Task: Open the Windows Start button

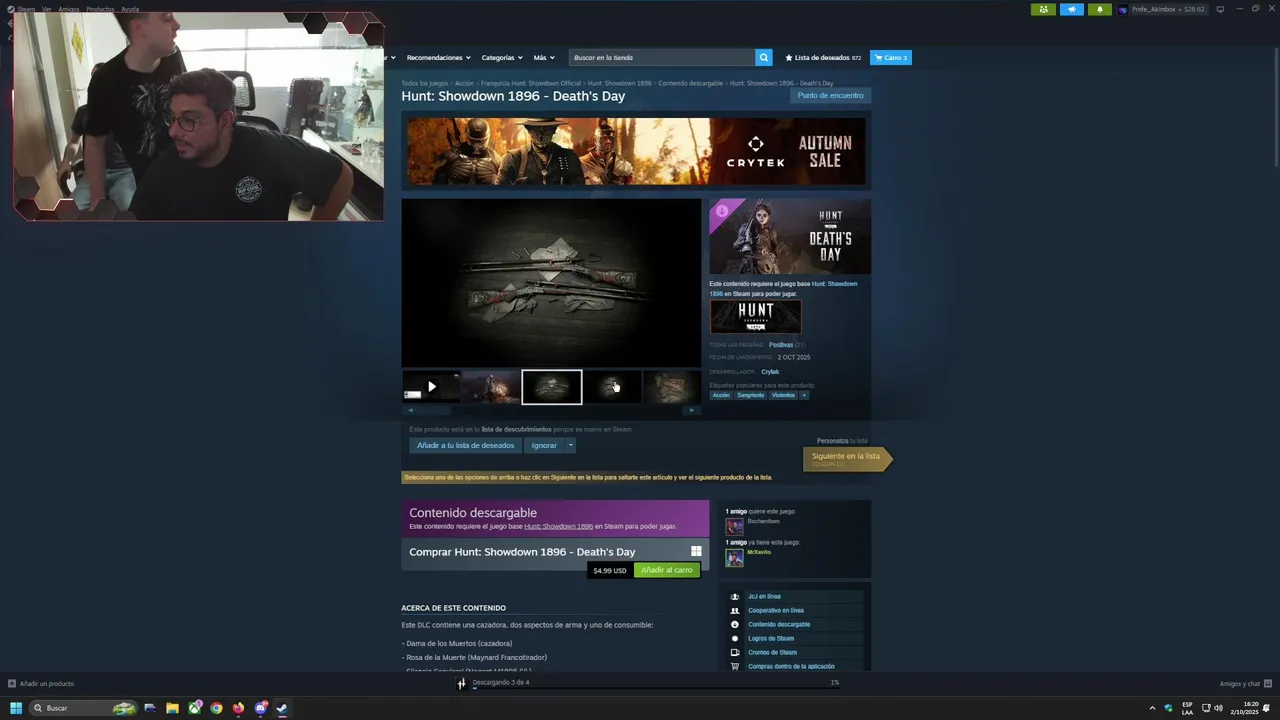Action: [16, 708]
